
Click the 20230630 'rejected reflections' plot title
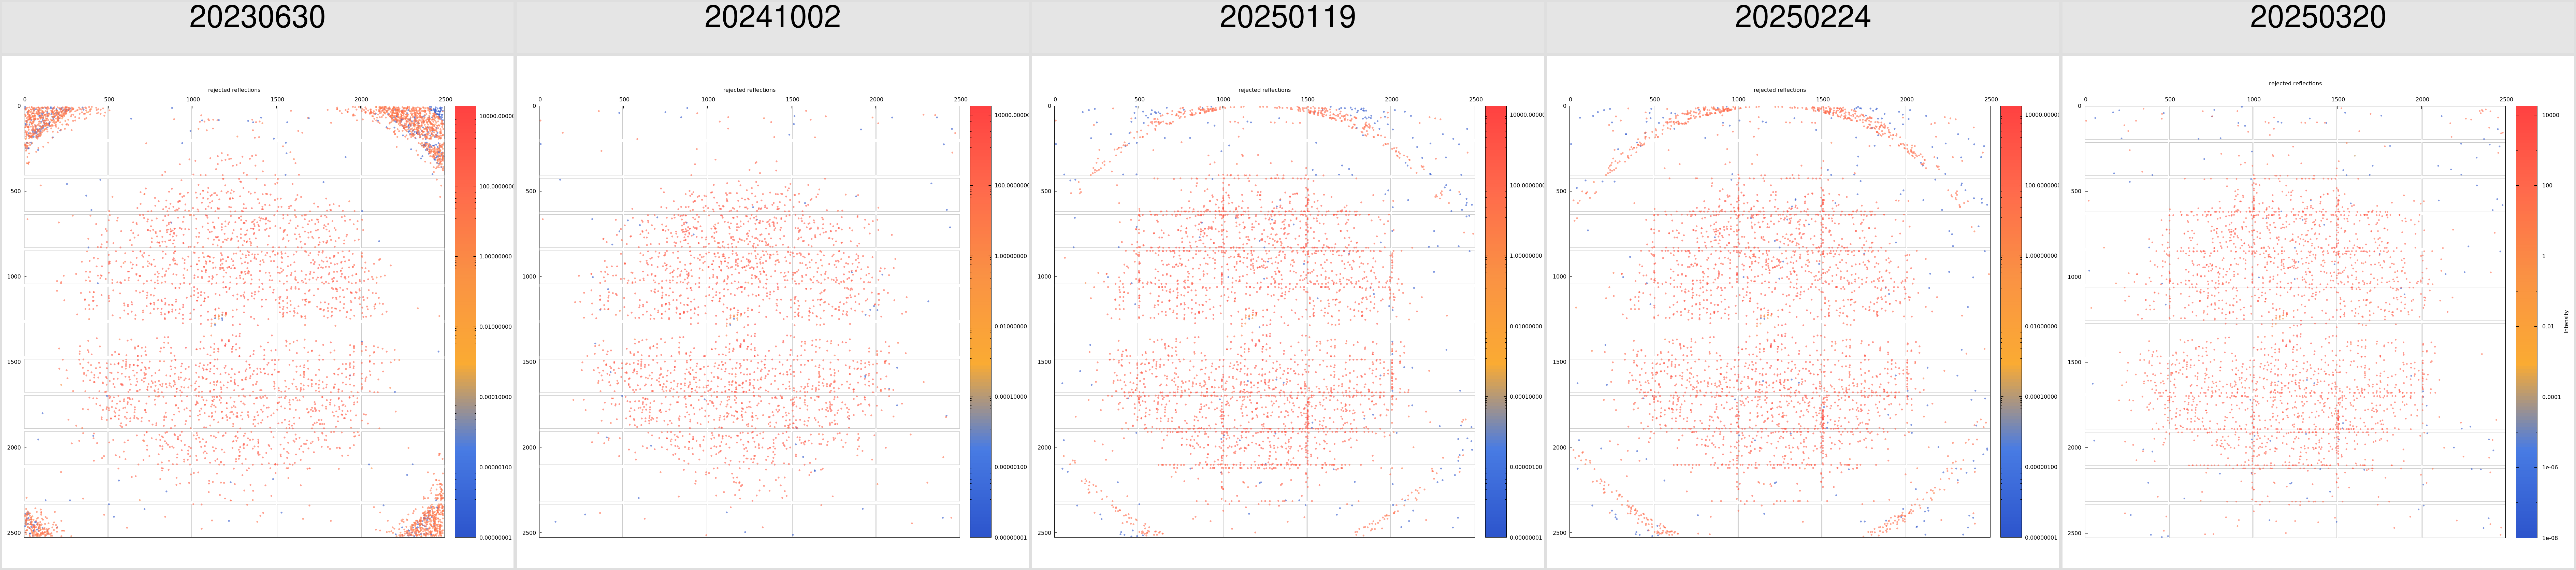click(234, 90)
